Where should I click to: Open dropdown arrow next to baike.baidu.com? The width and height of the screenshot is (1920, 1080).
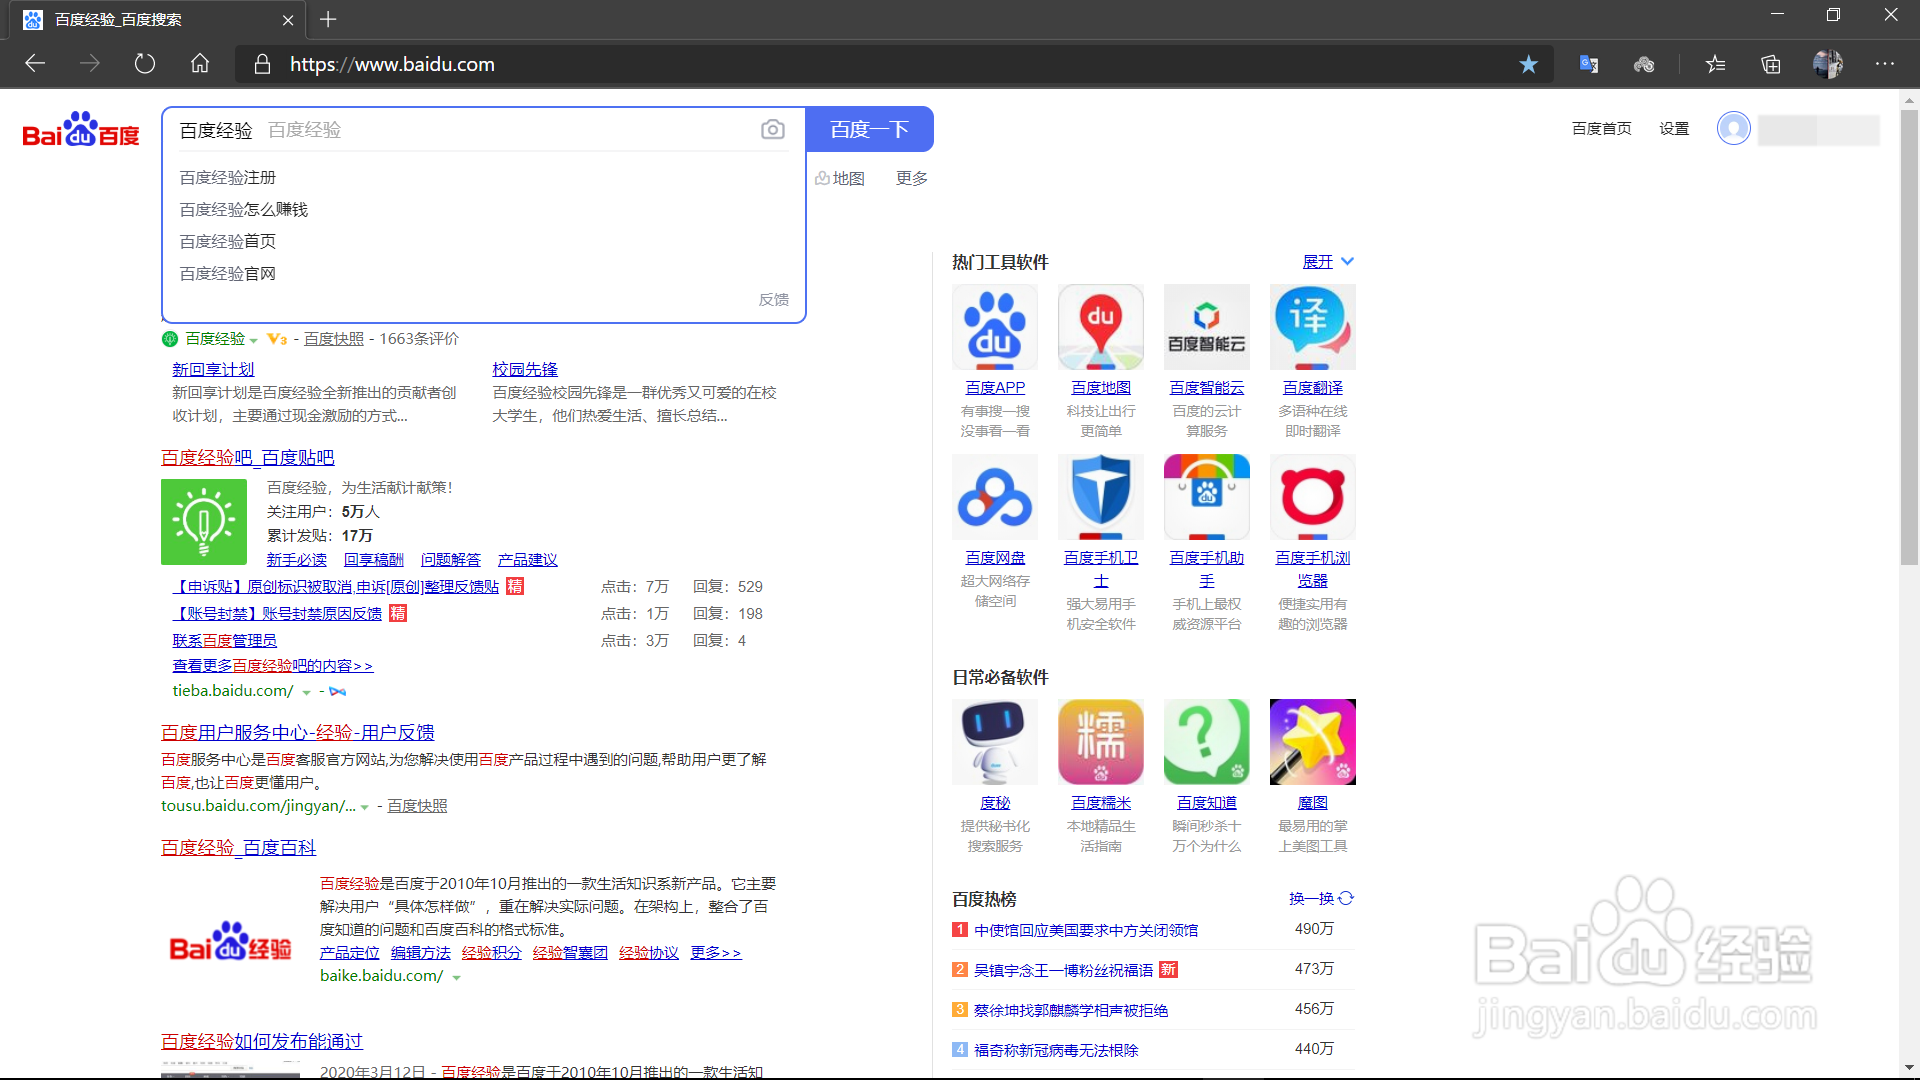[x=457, y=977]
